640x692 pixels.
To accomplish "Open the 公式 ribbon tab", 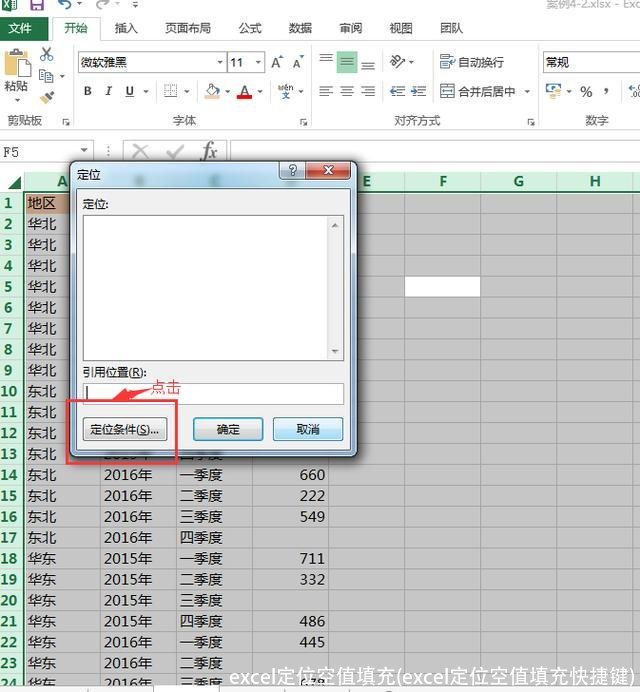I will click(250, 29).
